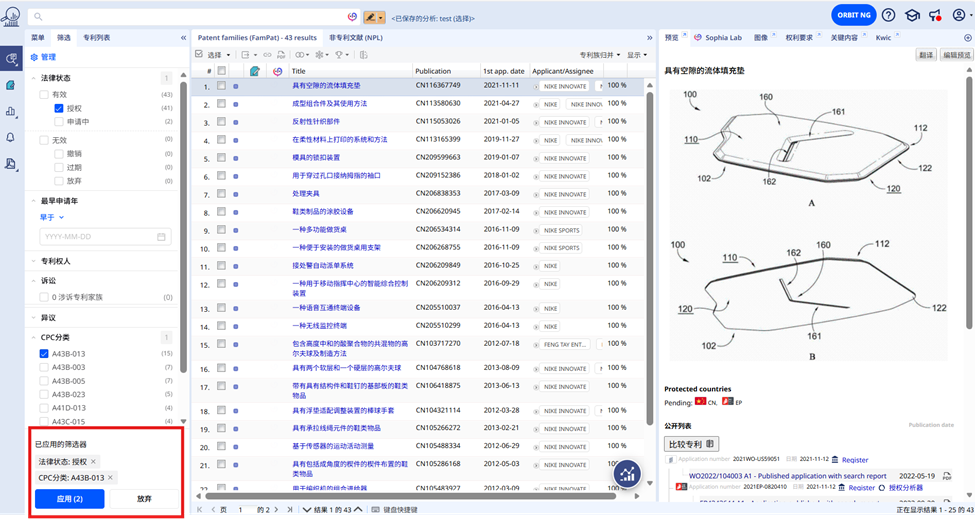Open the user account profile icon

tap(959, 15)
